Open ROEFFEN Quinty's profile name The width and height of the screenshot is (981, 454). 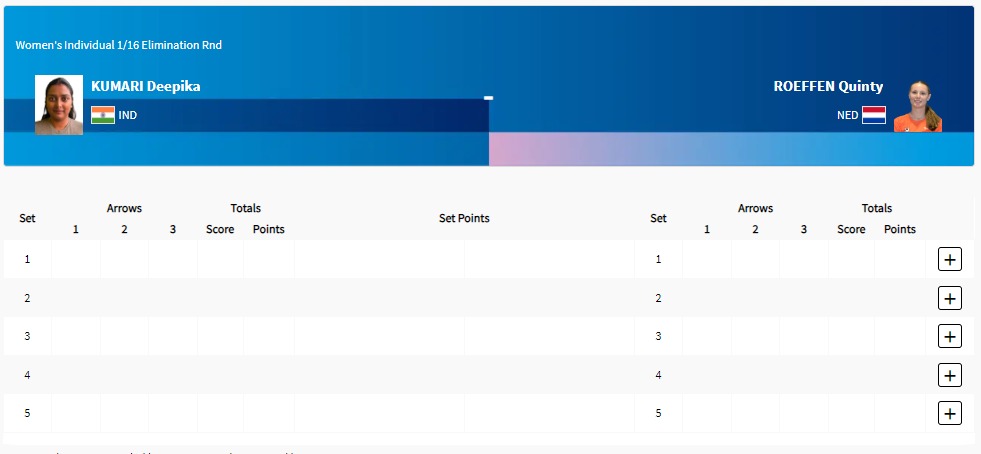coord(828,86)
